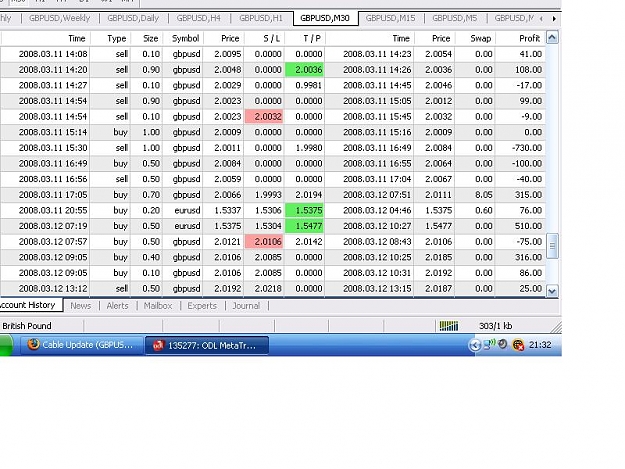Click the profit value 108.00

tap(528, 70)
